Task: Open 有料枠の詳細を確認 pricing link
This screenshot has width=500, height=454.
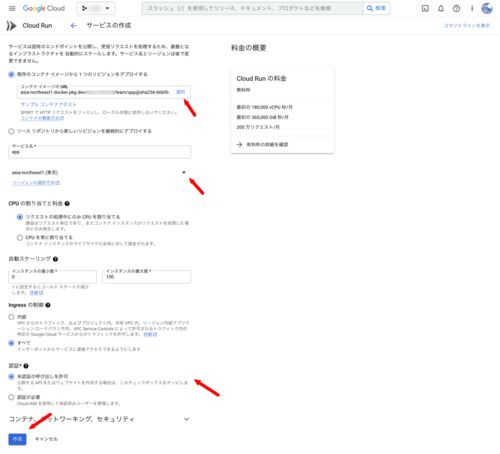Action: tap(263, 144)
